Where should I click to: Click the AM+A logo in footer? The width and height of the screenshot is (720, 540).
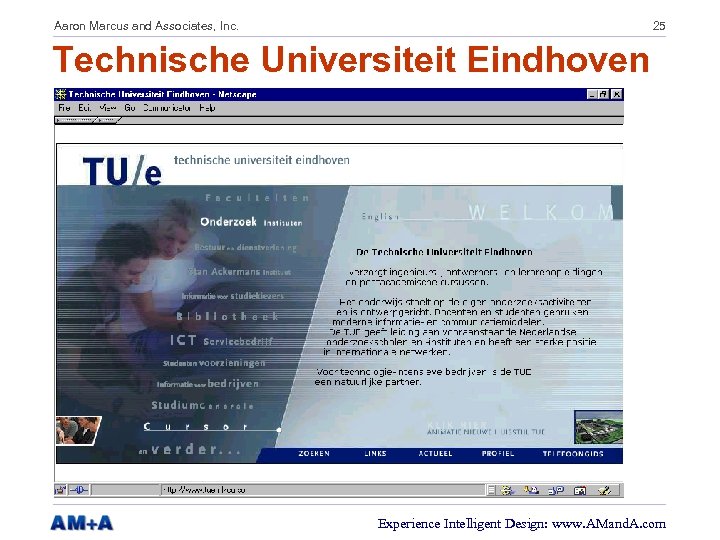(x=82, y=523)
